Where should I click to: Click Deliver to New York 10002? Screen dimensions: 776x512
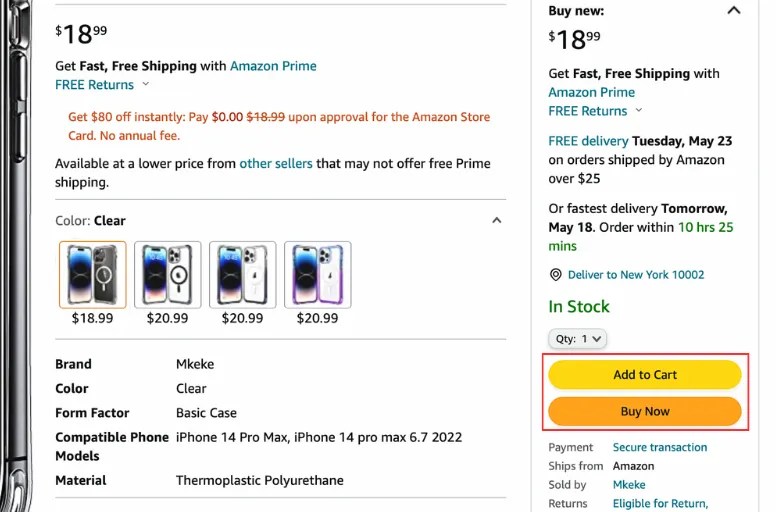636,275
